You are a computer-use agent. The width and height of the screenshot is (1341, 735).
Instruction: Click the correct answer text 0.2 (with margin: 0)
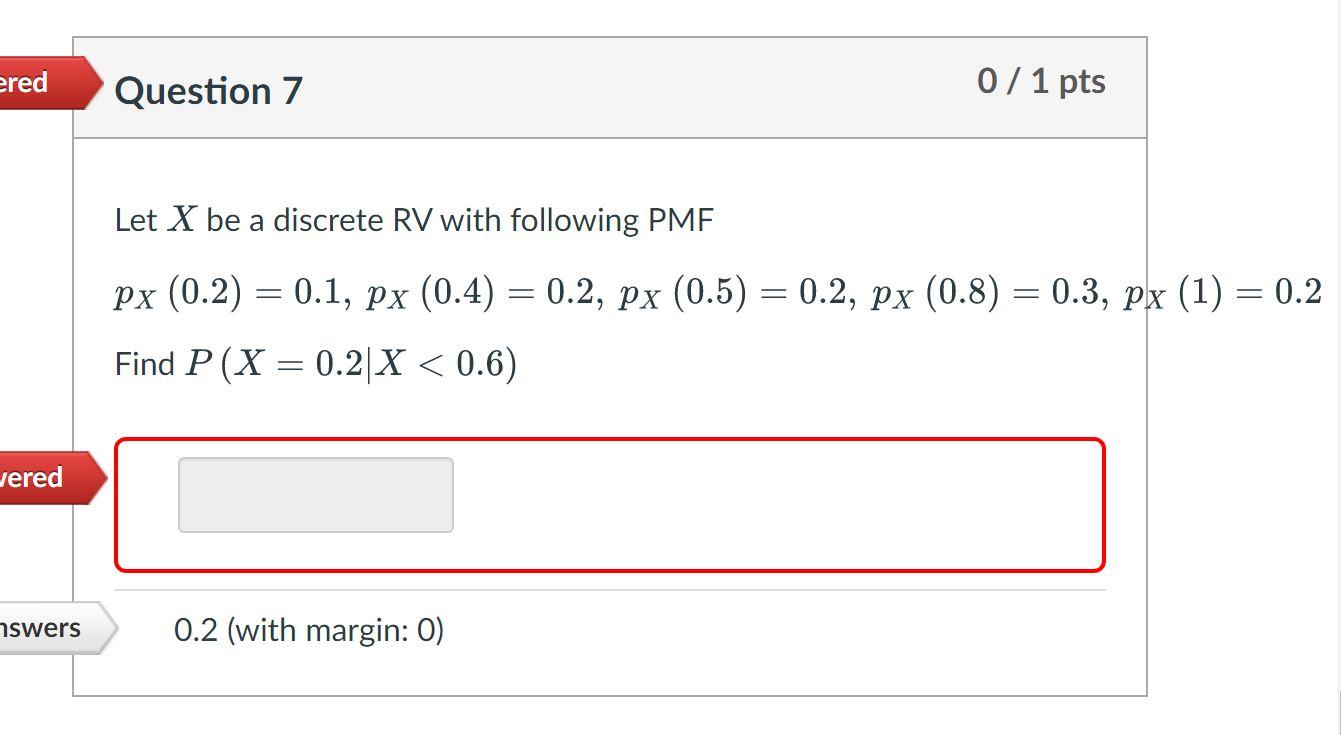[308, 630]
